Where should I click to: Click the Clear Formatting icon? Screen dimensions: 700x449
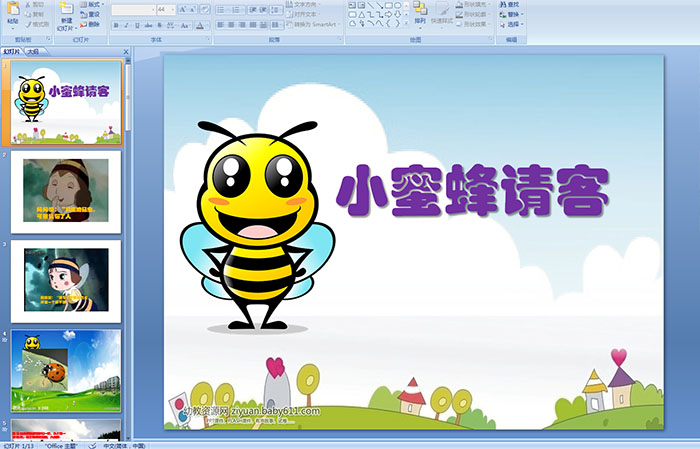pos(205,9)
